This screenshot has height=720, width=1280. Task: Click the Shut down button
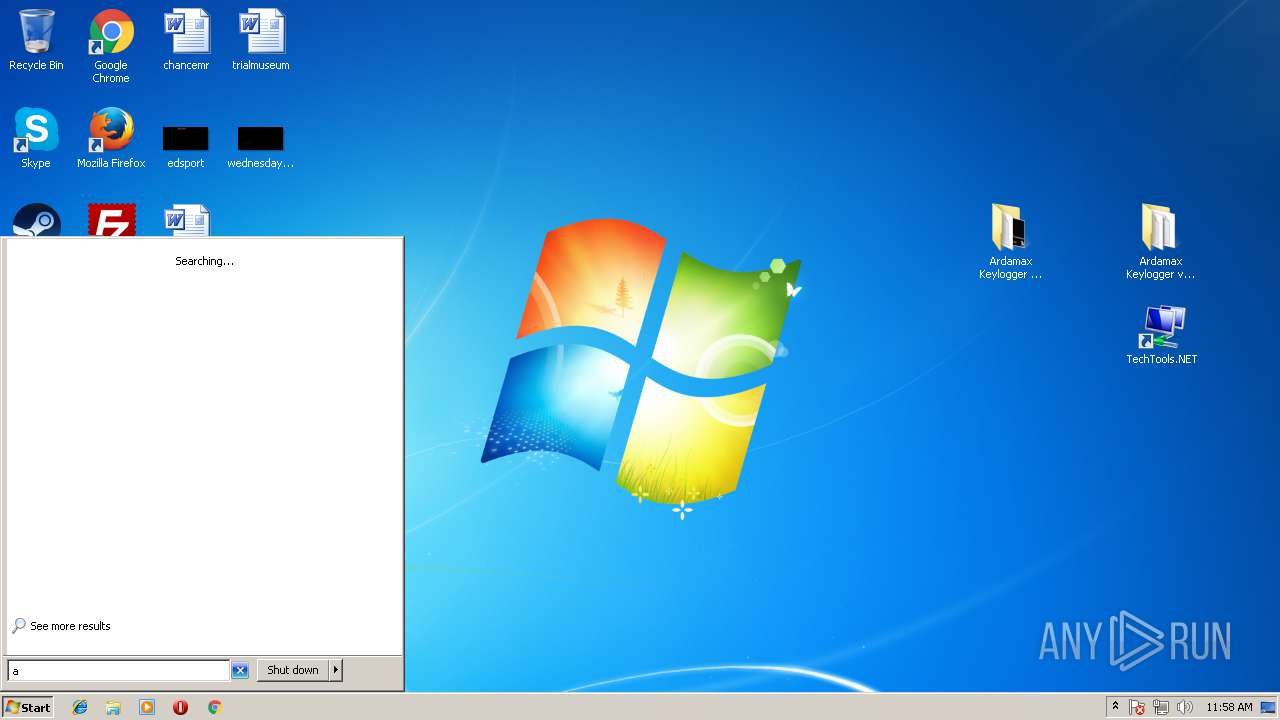coord(293,670)
